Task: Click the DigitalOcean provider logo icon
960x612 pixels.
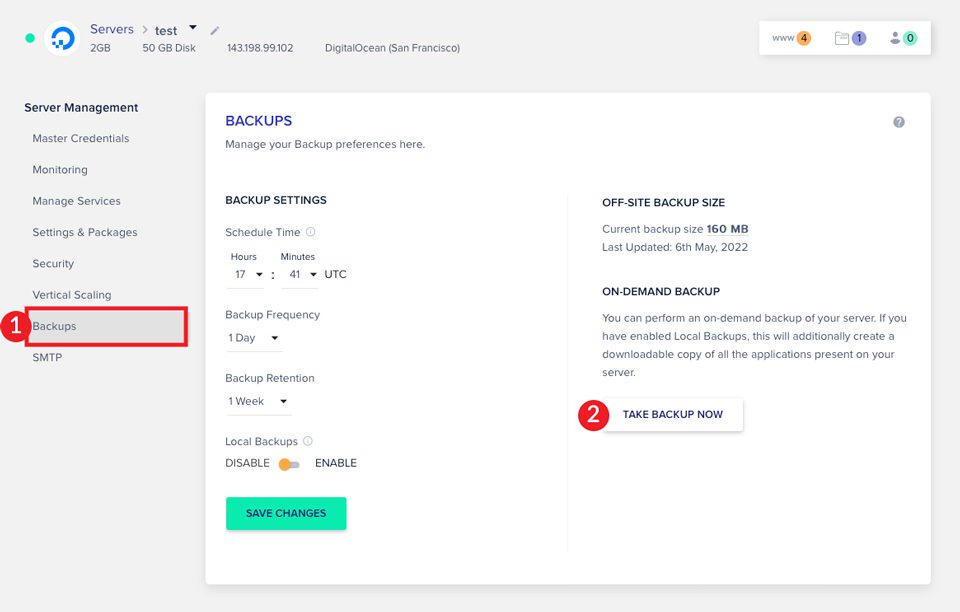Action: pos(62,40)
